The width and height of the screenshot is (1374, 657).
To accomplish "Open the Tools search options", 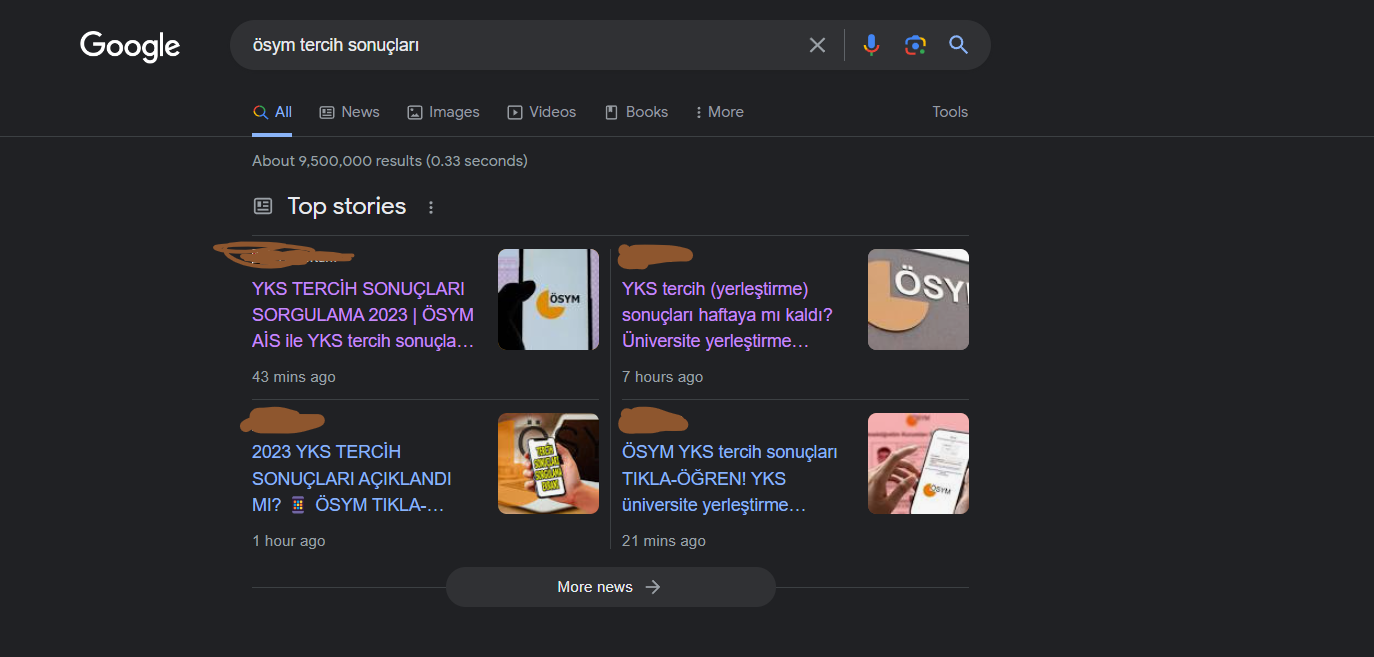I will click(950, 112).
